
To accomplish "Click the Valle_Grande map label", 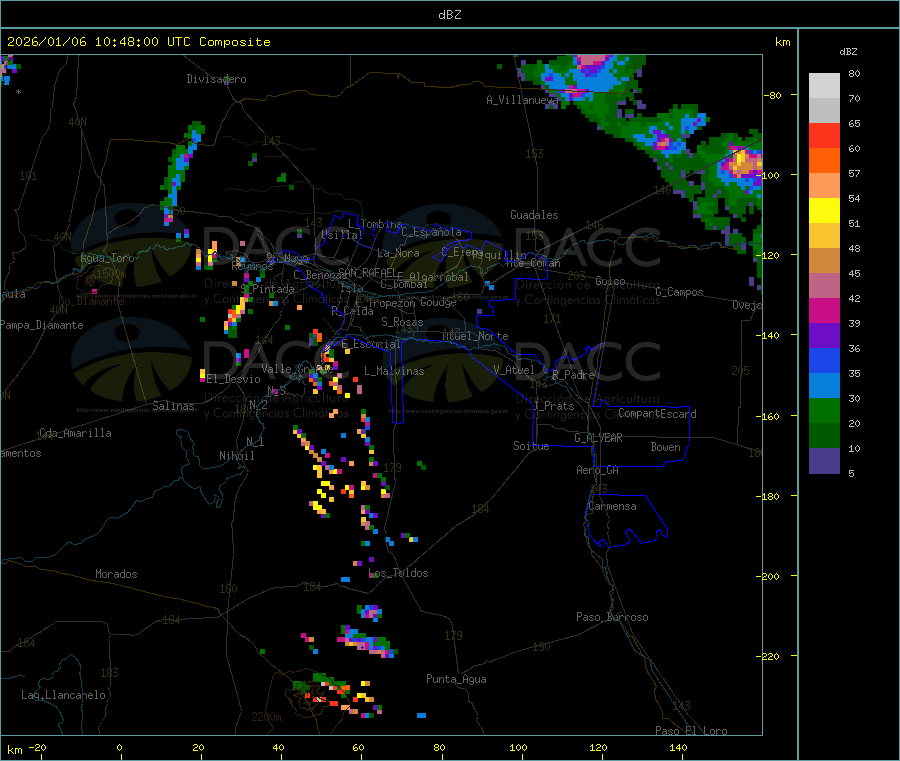I will [297, 369].
